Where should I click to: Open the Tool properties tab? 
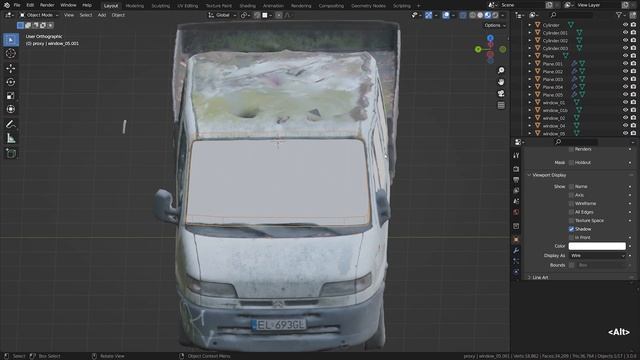coord(516,156)
